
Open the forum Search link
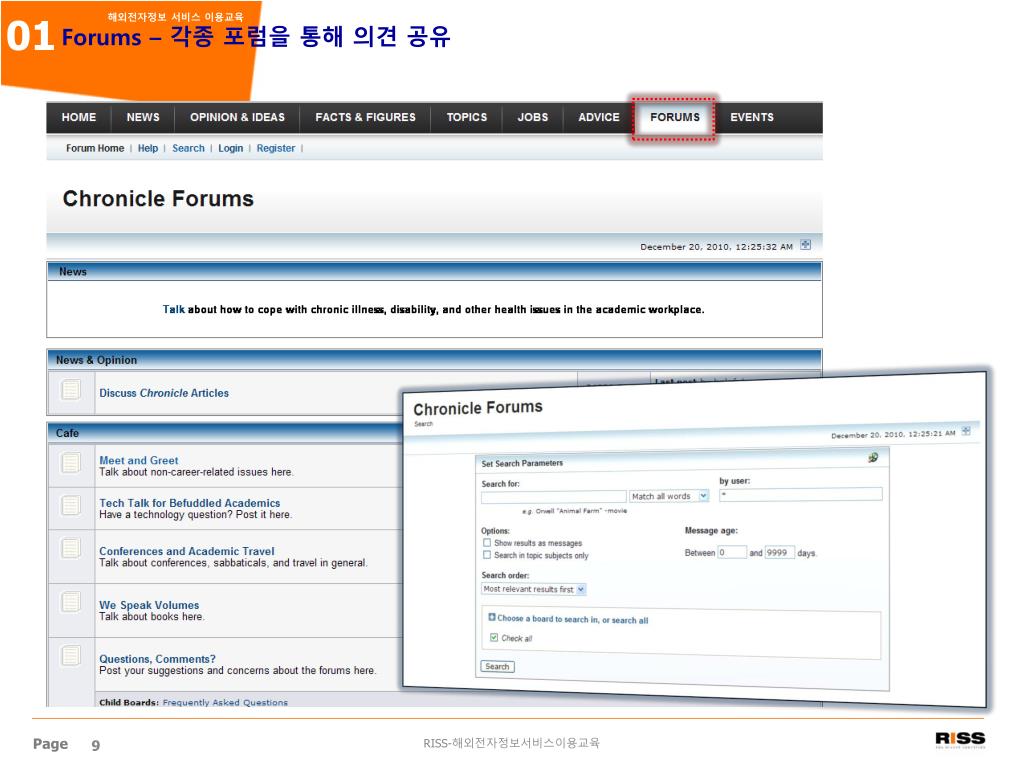pos(188,148)
